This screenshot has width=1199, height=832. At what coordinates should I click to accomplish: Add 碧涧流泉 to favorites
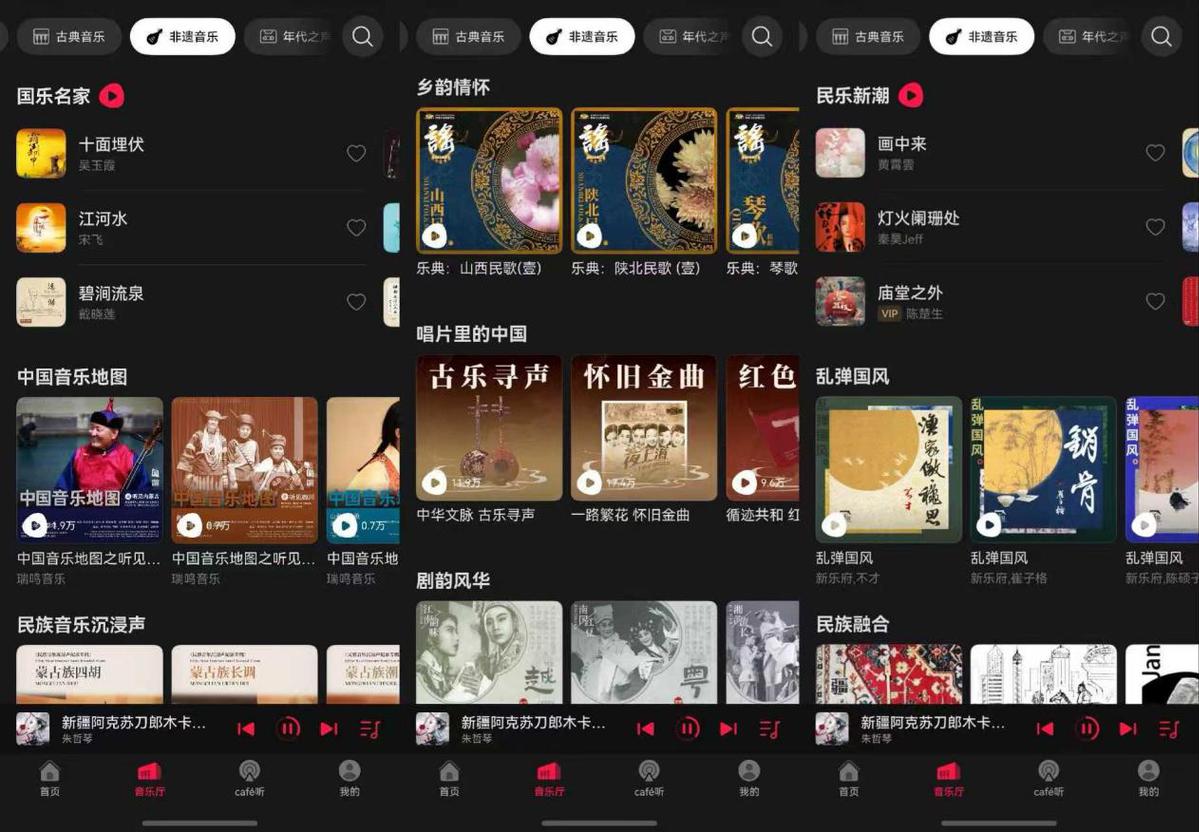click(x=356, y=302)
